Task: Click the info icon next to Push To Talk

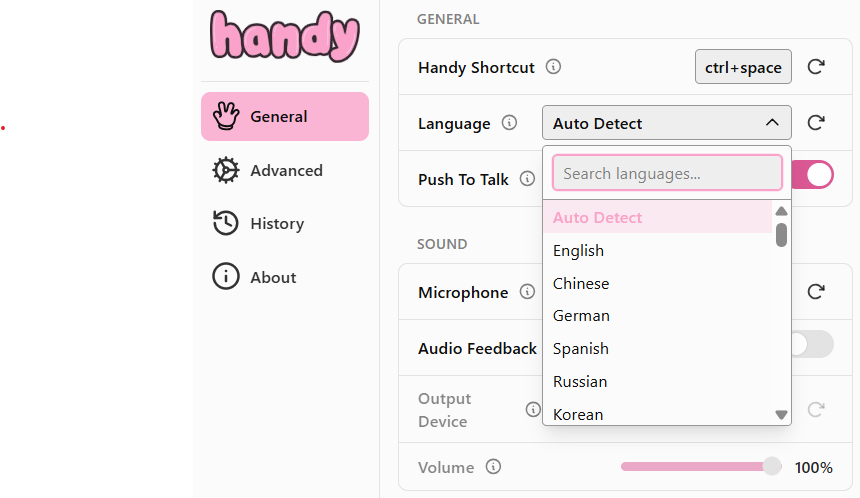Action: click(x=527, y=179)
